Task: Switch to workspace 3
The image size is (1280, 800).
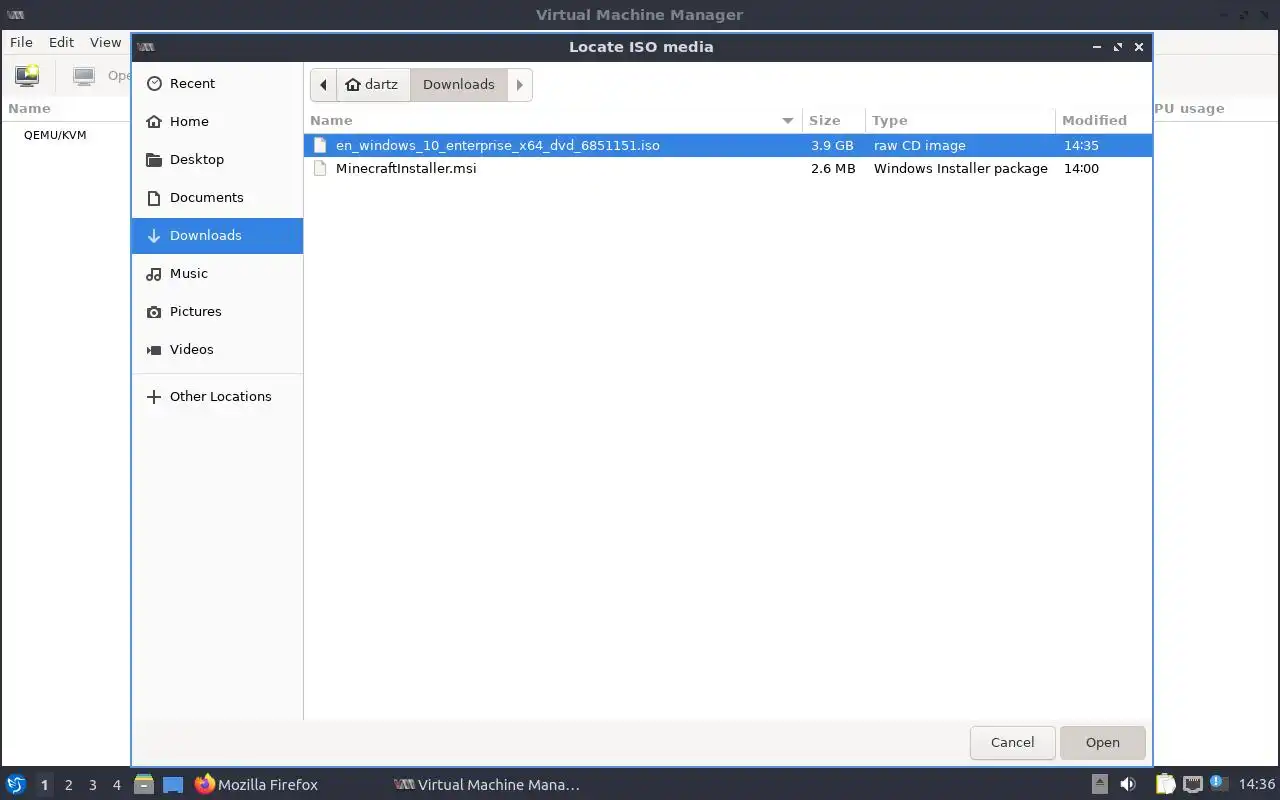Action: point(92,785)
